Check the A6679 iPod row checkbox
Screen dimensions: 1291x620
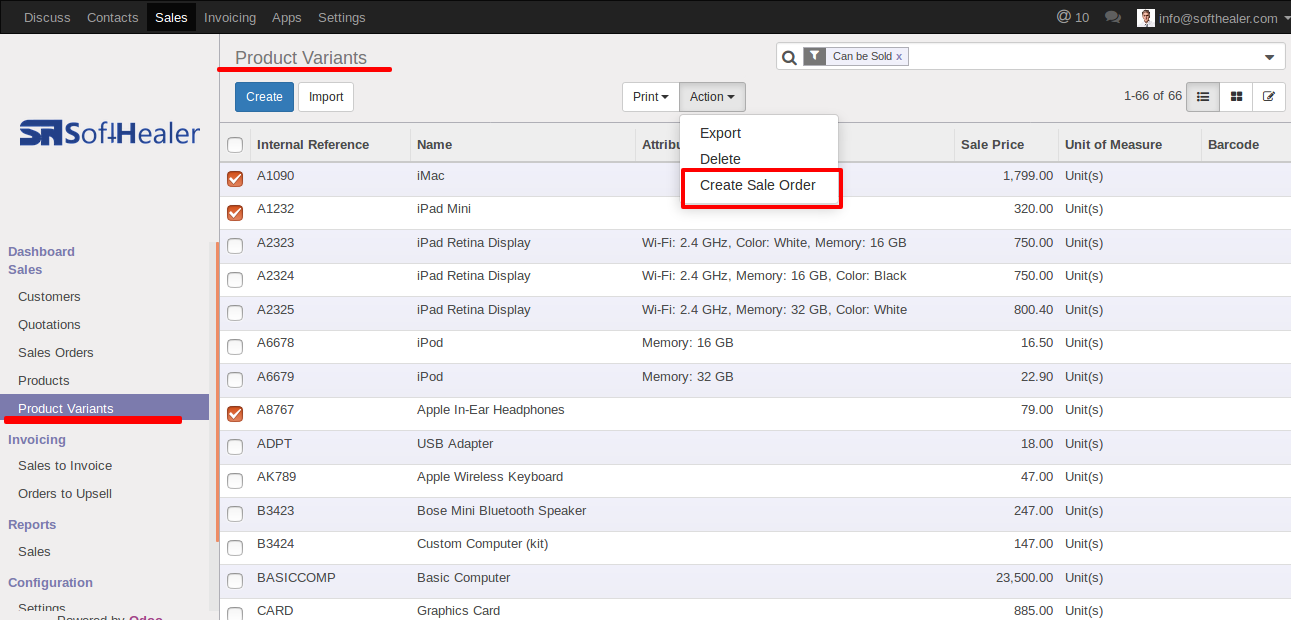tap(235, 380)
